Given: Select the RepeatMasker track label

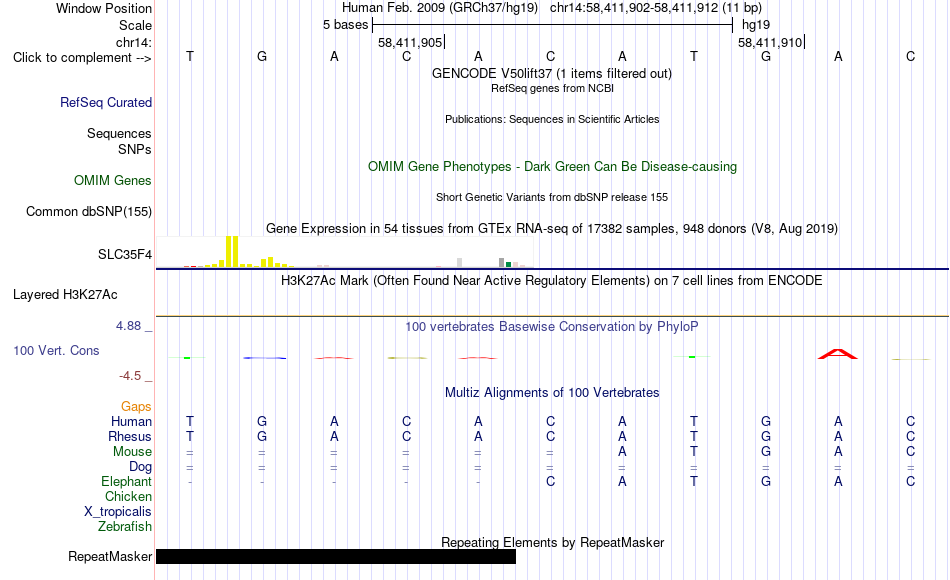Looking at the screenshot, I should 110,556.
